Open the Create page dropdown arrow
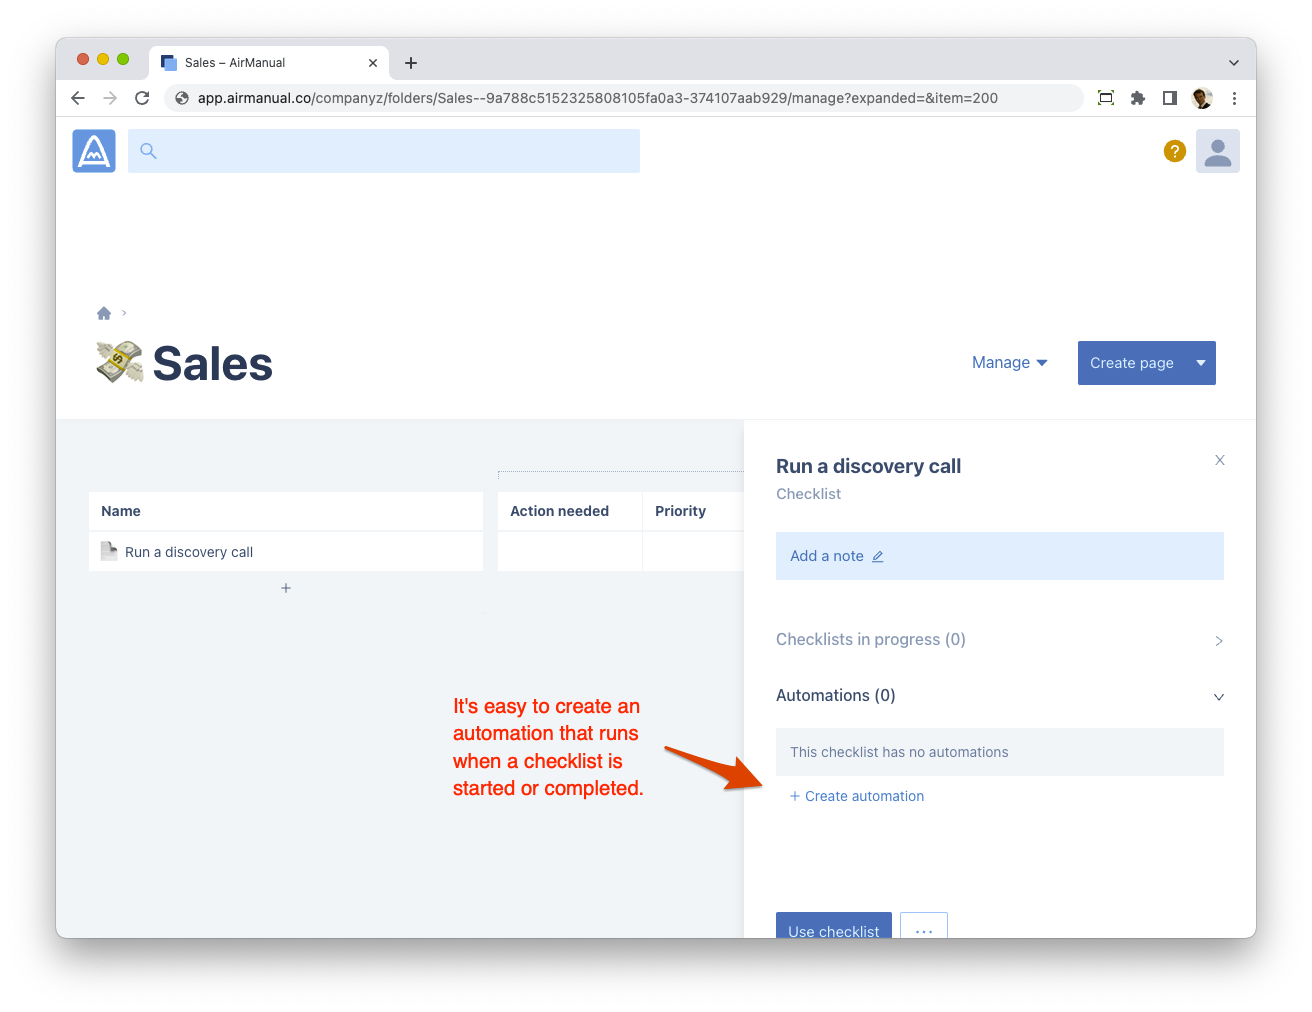Screen dimensions: 1312x1012 pos(1201,363)
